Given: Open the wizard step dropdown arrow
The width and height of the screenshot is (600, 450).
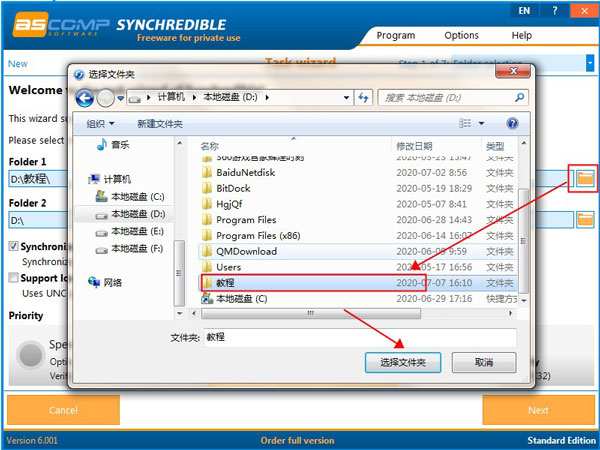Looking at the screenshot, I should 590,63.
